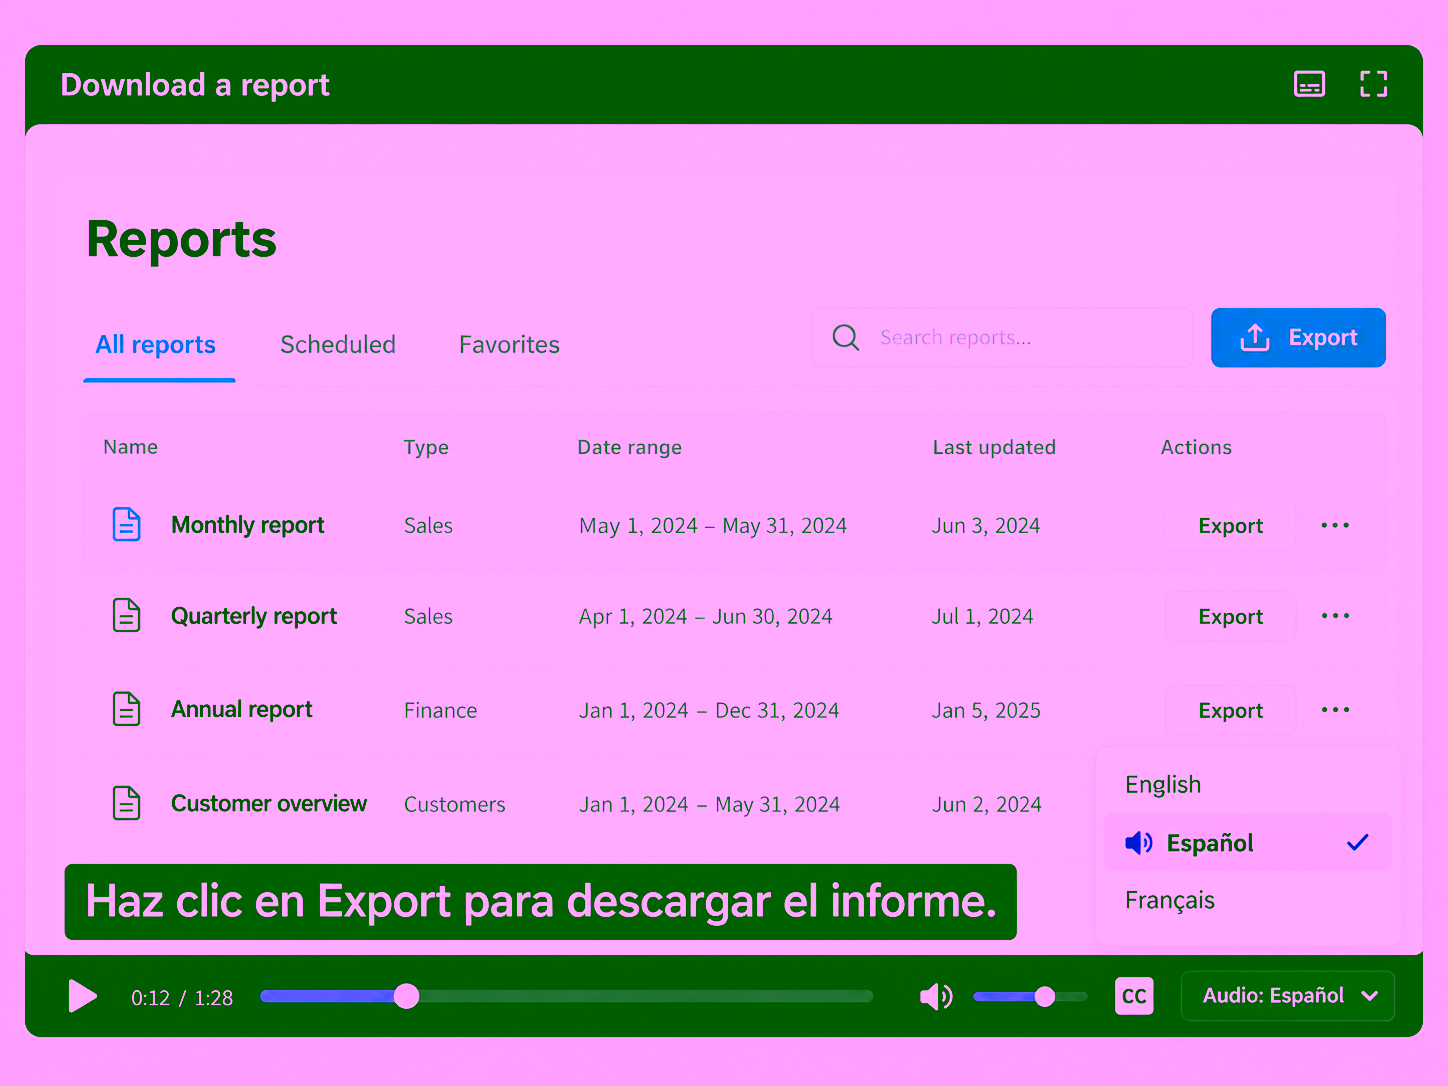Screen dimensions: 1448x1086
Task: Open the Monthly report name
Action: coord(248,525)
